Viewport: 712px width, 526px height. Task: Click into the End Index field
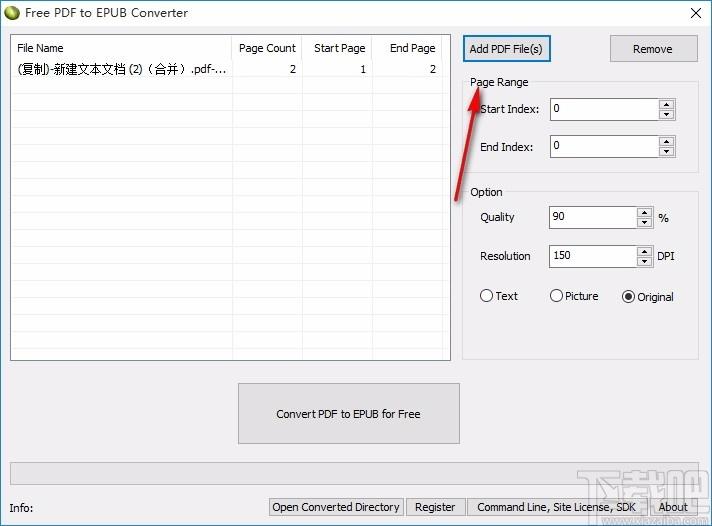tap(604, 147)
